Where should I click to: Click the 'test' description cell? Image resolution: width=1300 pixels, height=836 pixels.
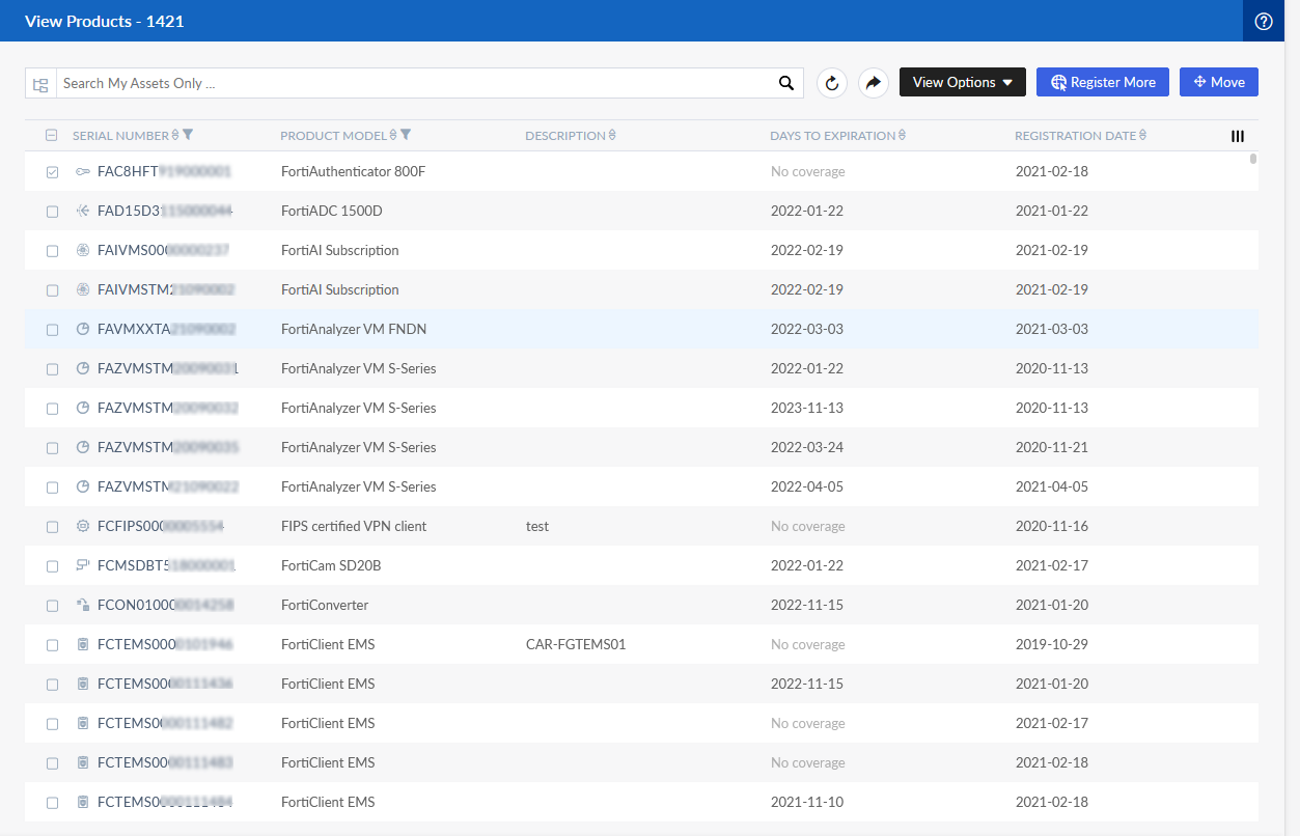click(x=537, y=526)
